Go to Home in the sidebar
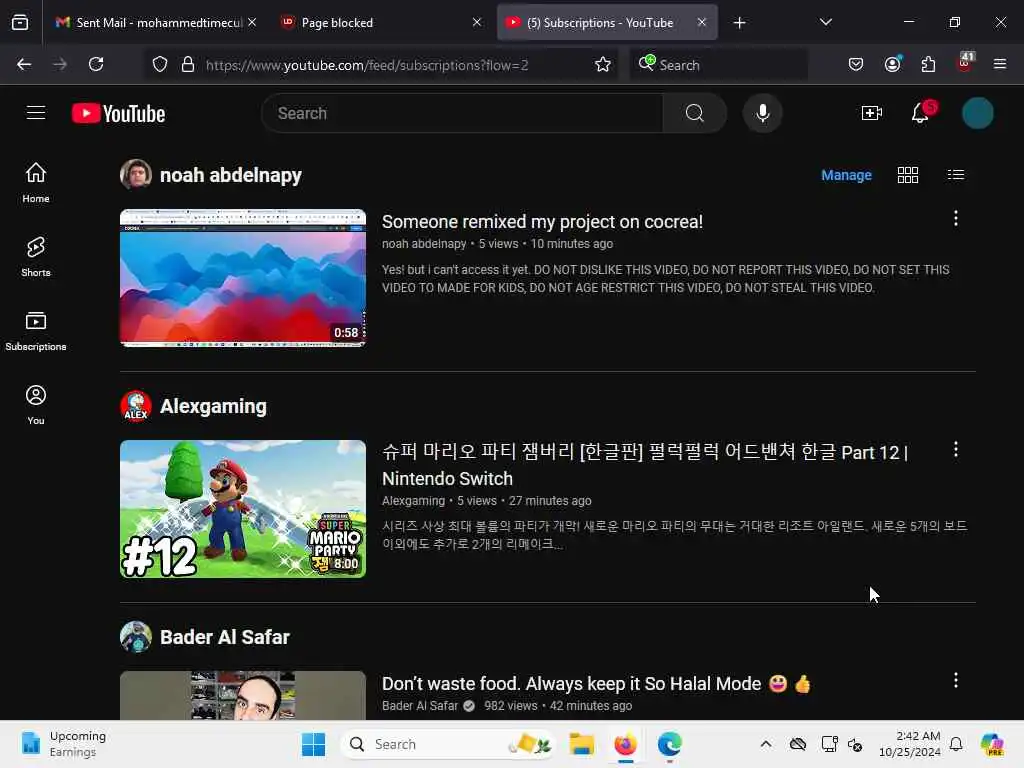The width and height of the screenshot is (1024, 768). [36, 183]
